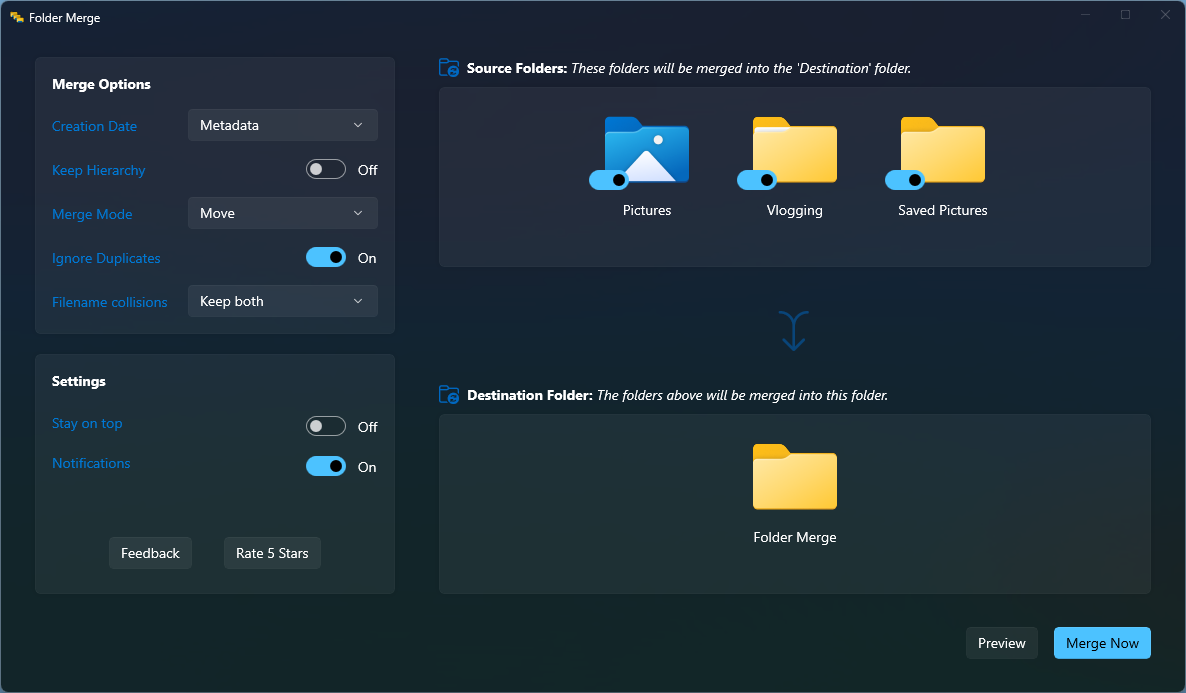Select the Saved Pictures source folder icon
Image resolution: width=1186 pixels, height=693 pixels.
click(941, 152)
